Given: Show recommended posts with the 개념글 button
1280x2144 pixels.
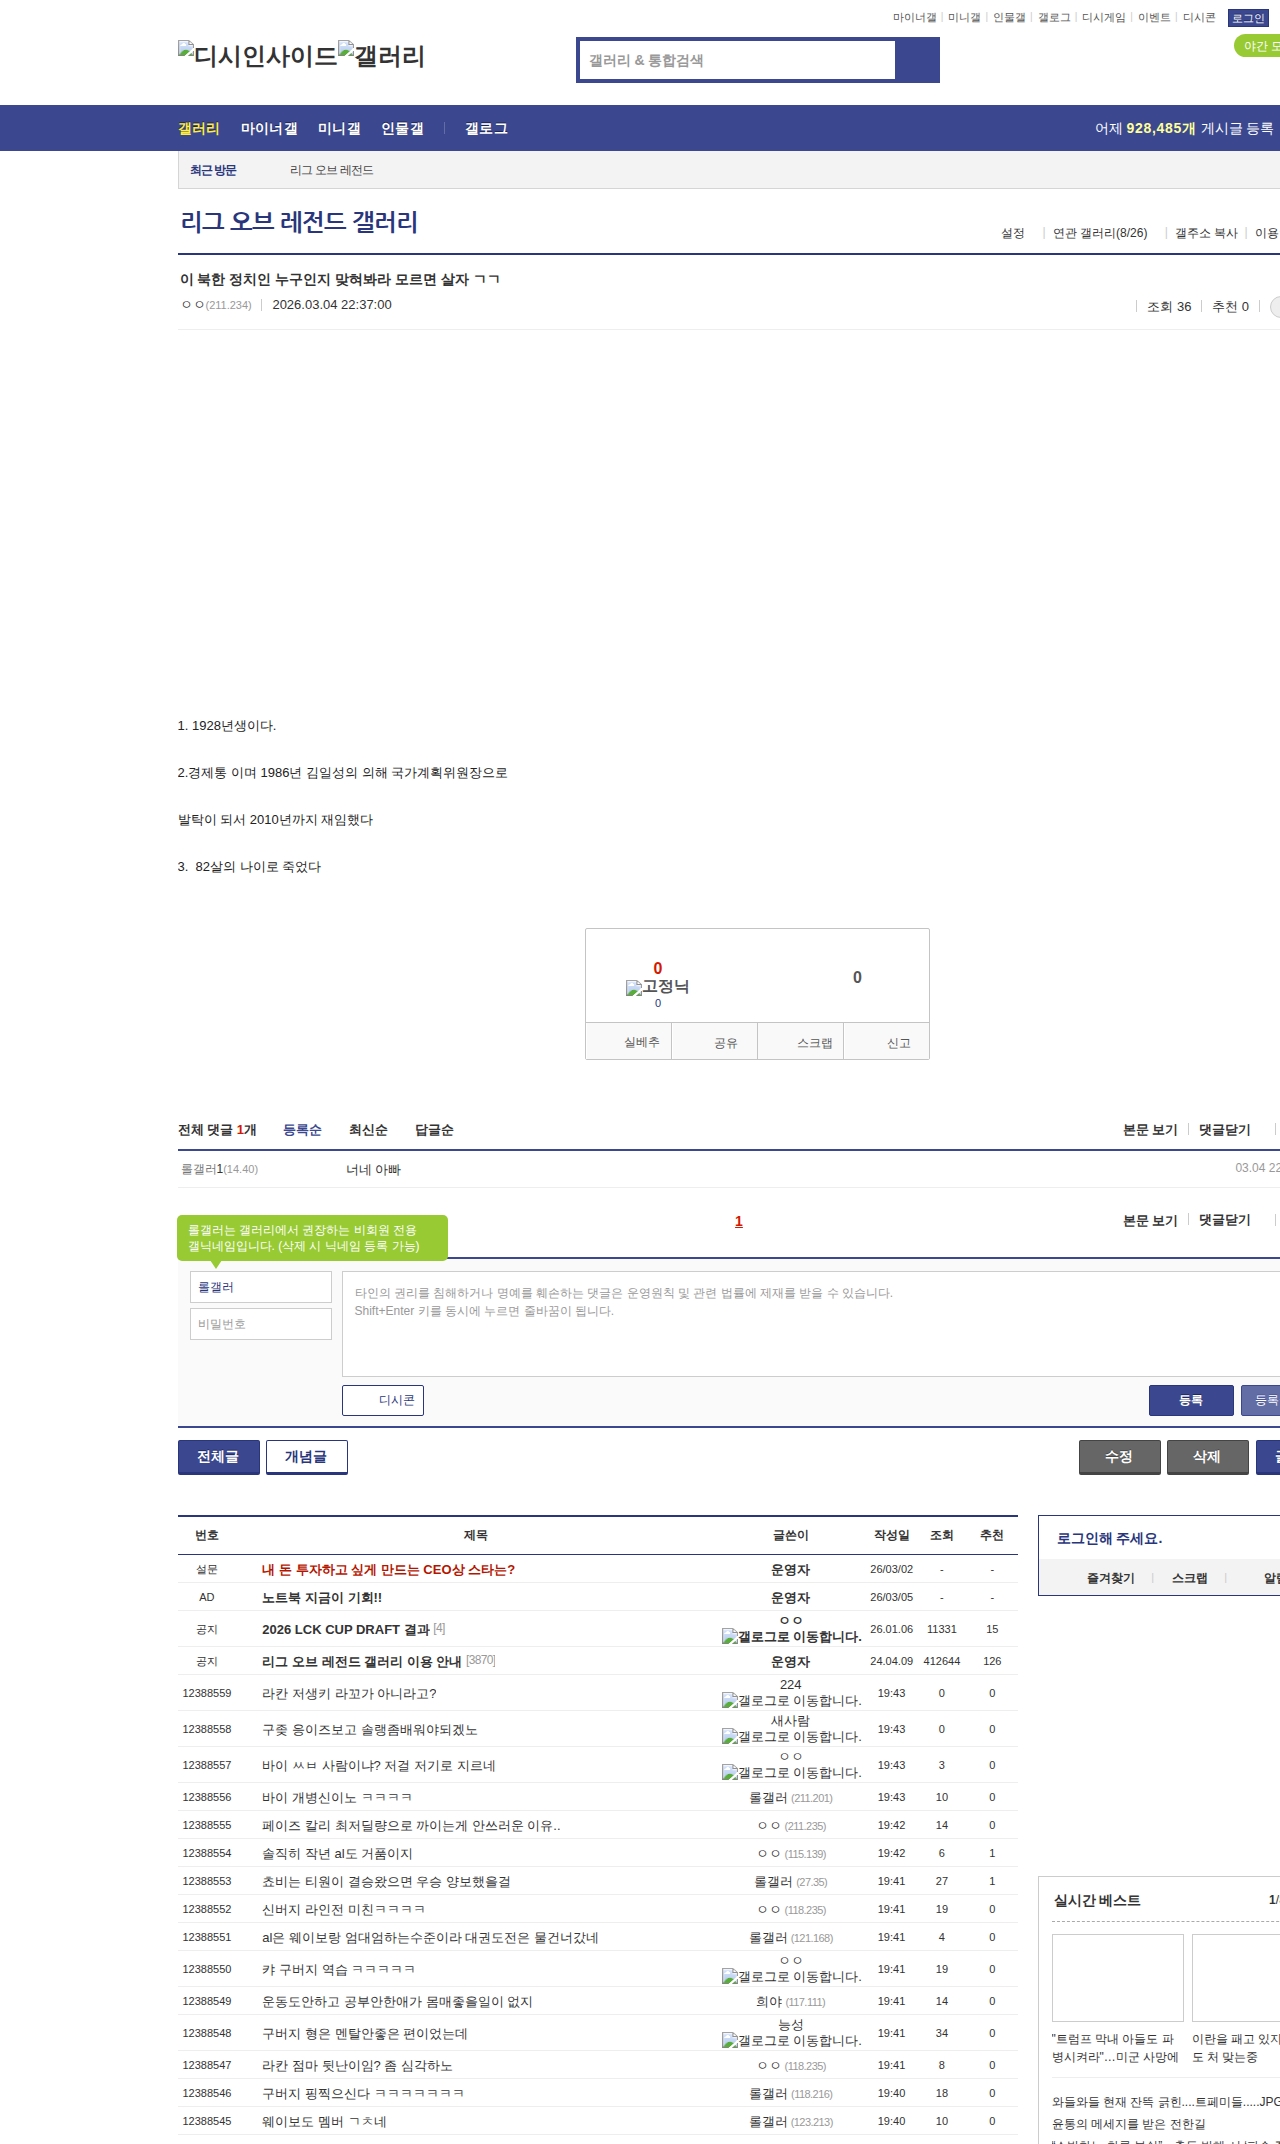Looking at the screenshot, I should point(307,1457).
